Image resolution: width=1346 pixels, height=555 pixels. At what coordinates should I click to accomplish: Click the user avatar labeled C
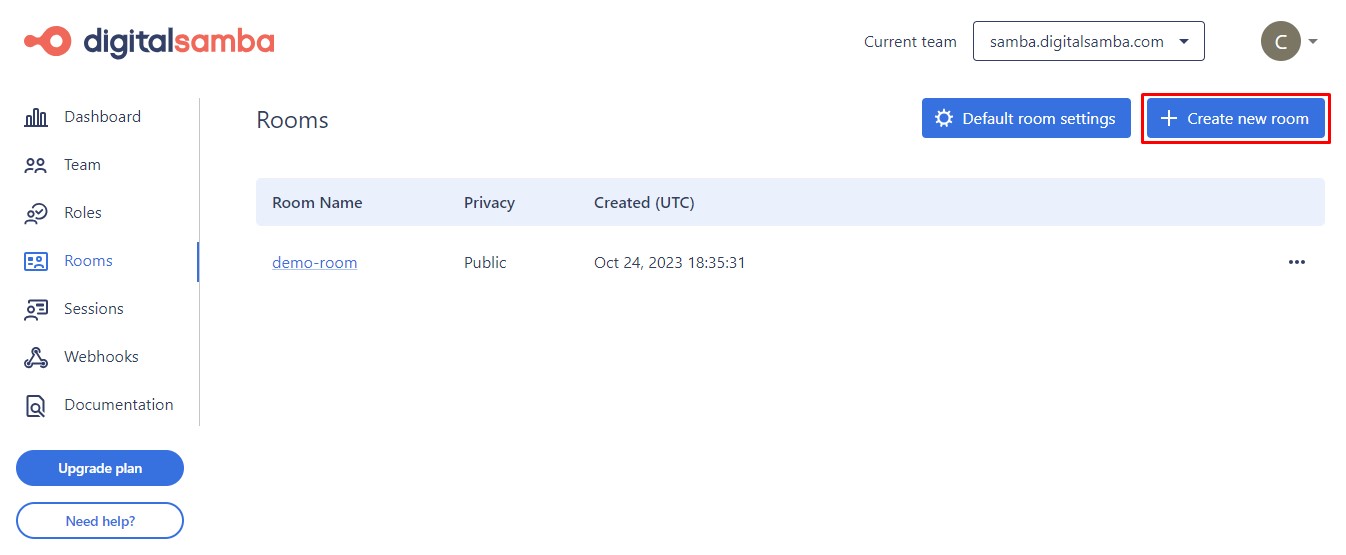click(x=1280, y=42)
